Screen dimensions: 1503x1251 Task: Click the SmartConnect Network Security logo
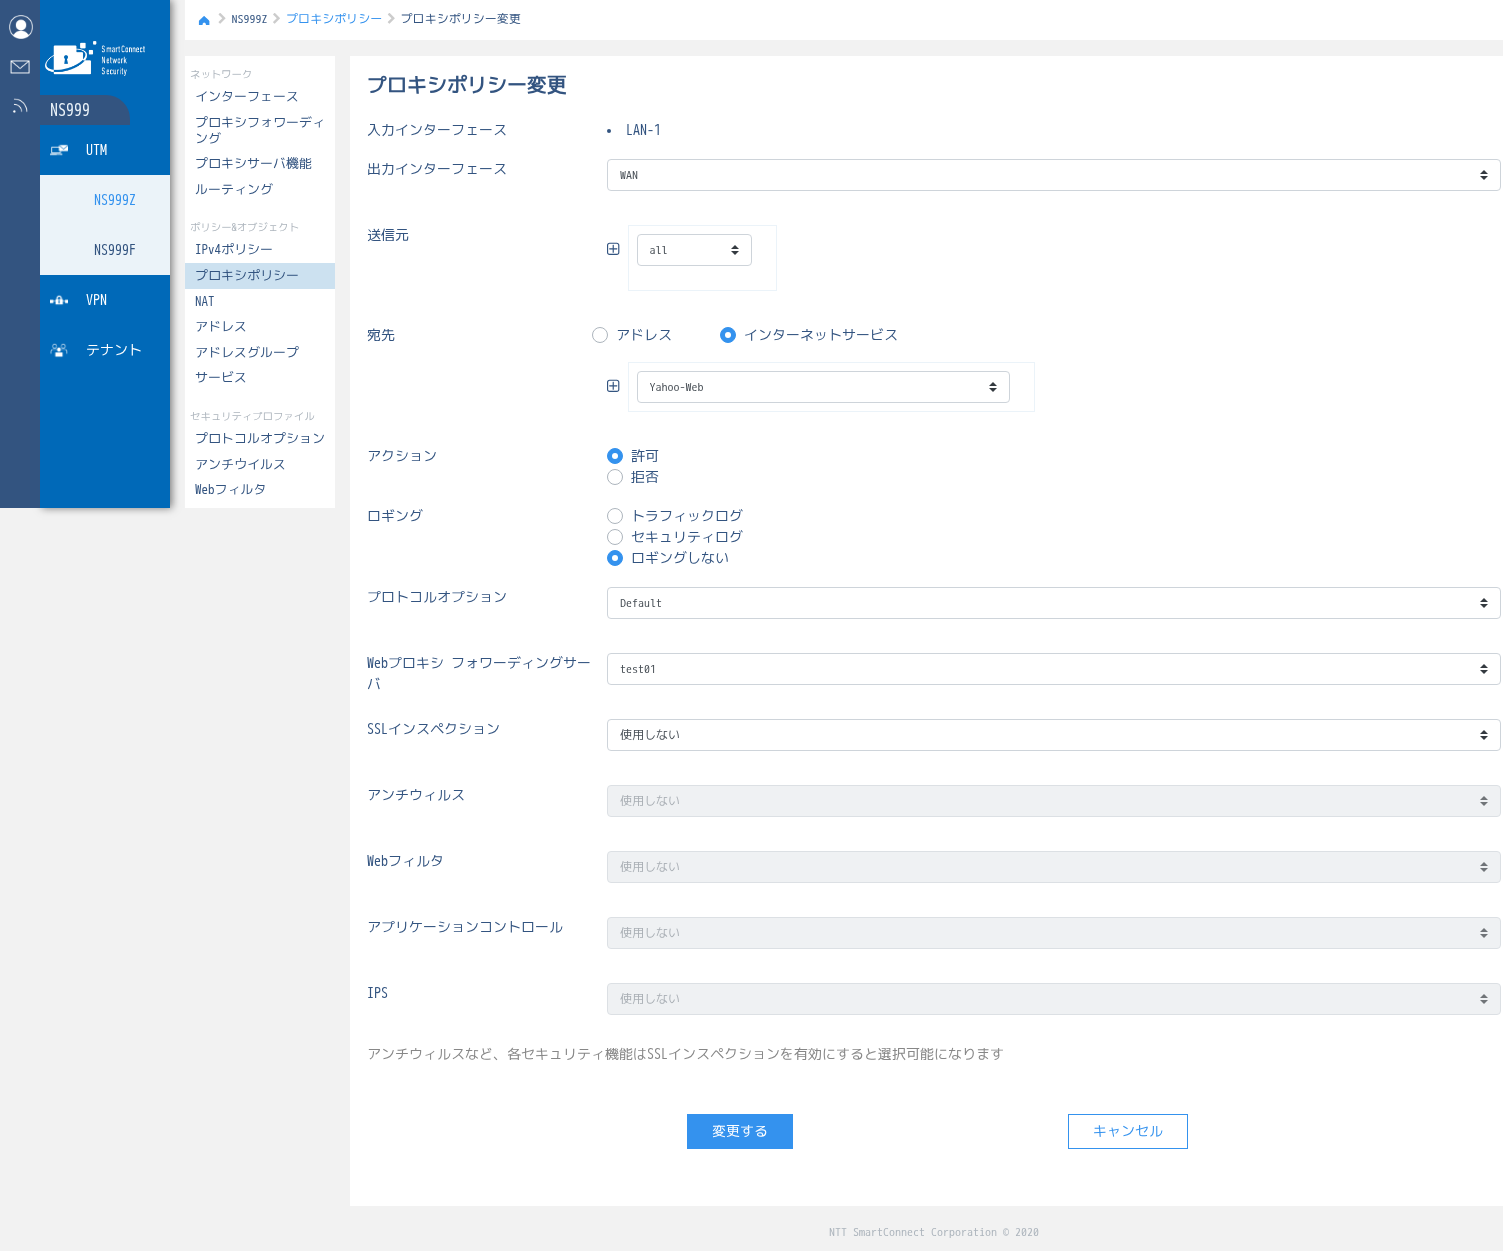point(96,59)
